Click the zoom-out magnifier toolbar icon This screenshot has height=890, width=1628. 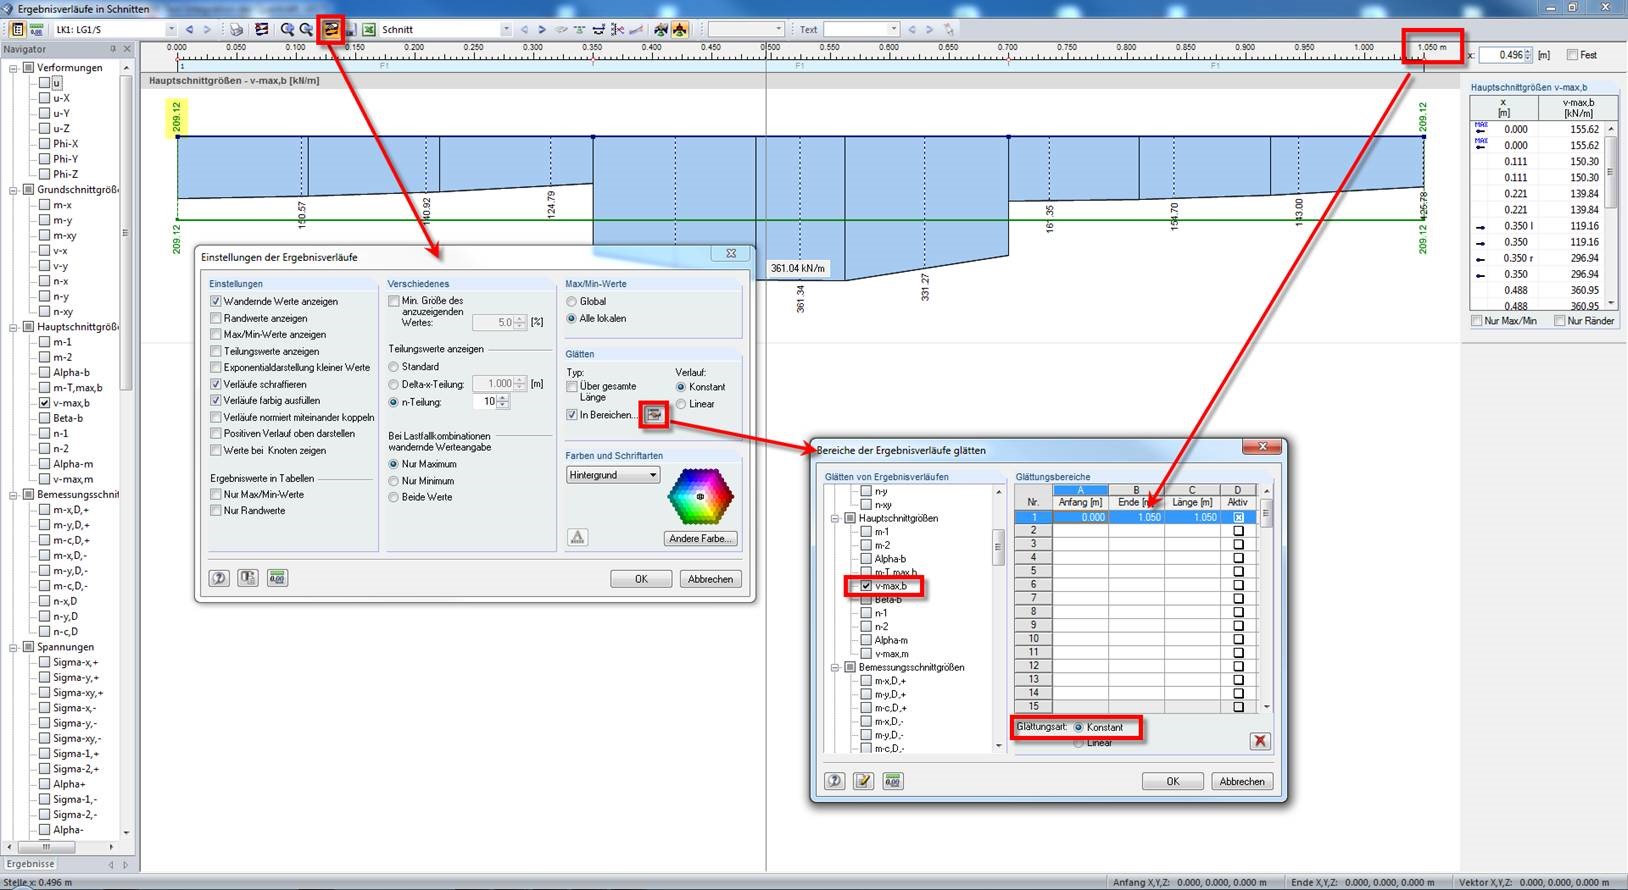pos(306,29)
